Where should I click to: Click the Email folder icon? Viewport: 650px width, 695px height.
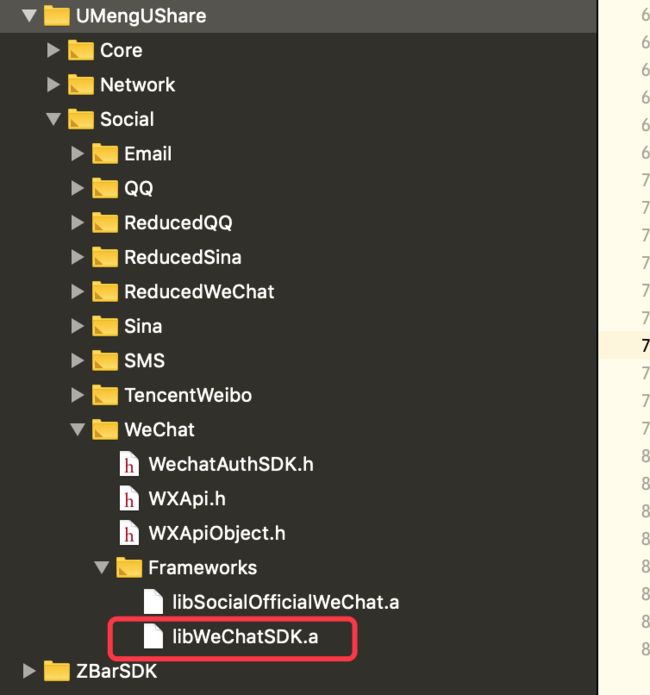pyautogui.click(x=105, y=153)
